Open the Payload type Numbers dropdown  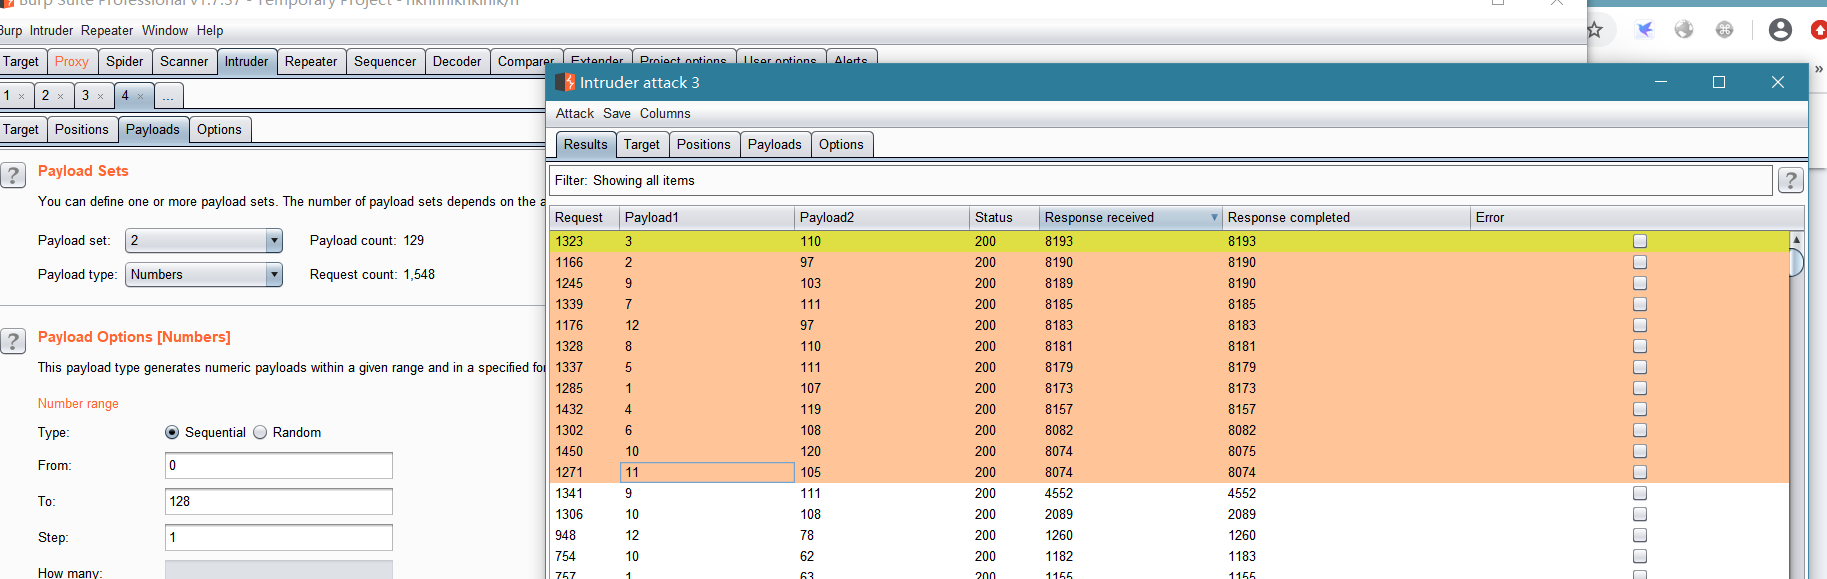pyautogui.click(x=204, y=274)
